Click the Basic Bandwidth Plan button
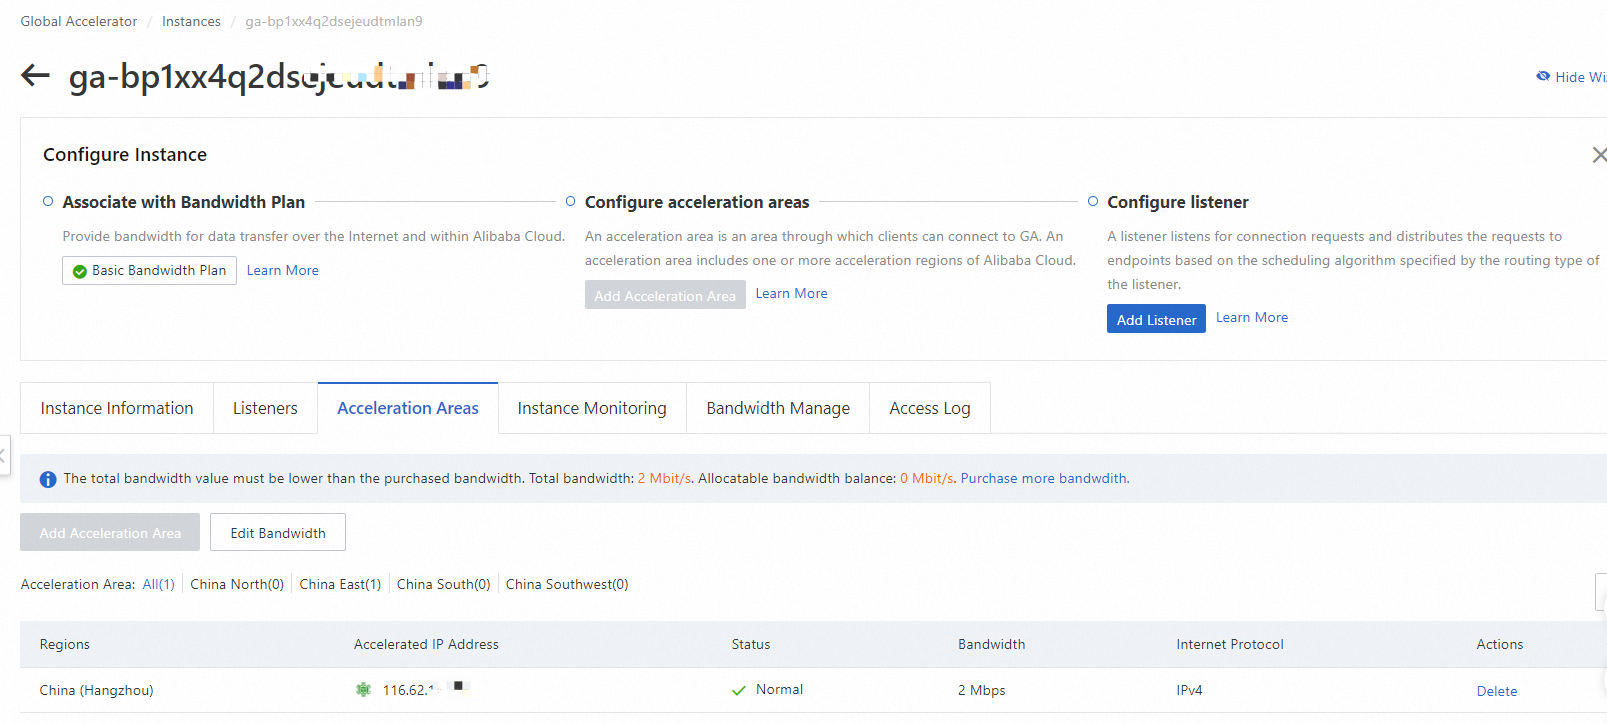Screen dimensions: 1607x724 [x=149, y=270]
